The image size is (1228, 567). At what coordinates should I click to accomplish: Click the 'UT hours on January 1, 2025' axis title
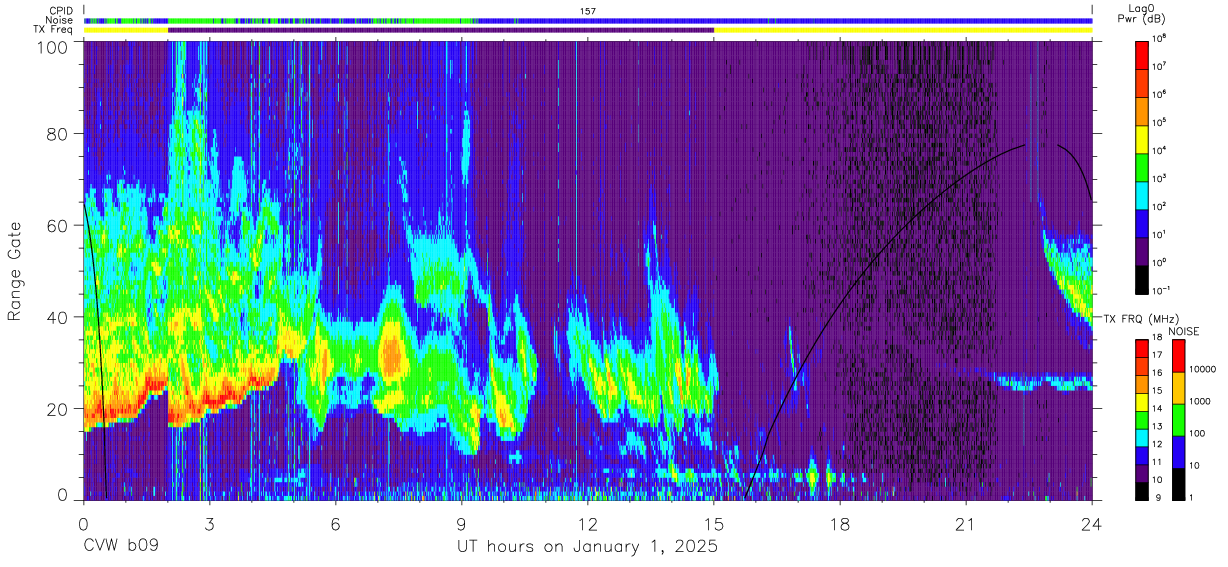coord(587,547)
